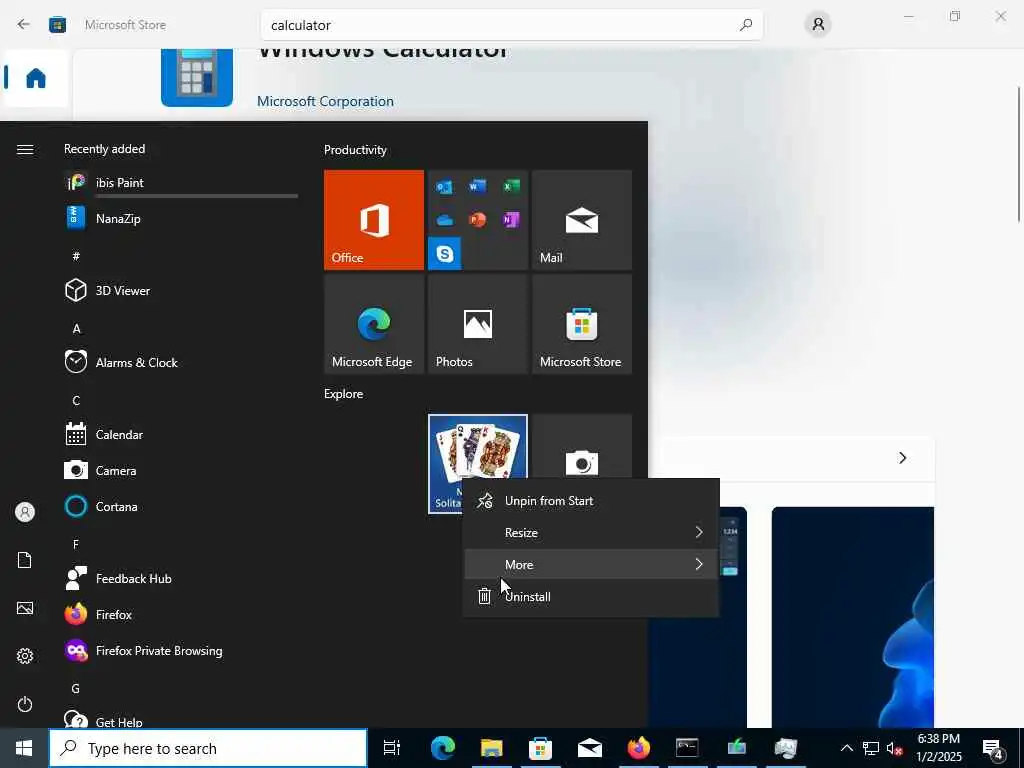Open ibis Paint from Recently added

[x=181, y=183]
